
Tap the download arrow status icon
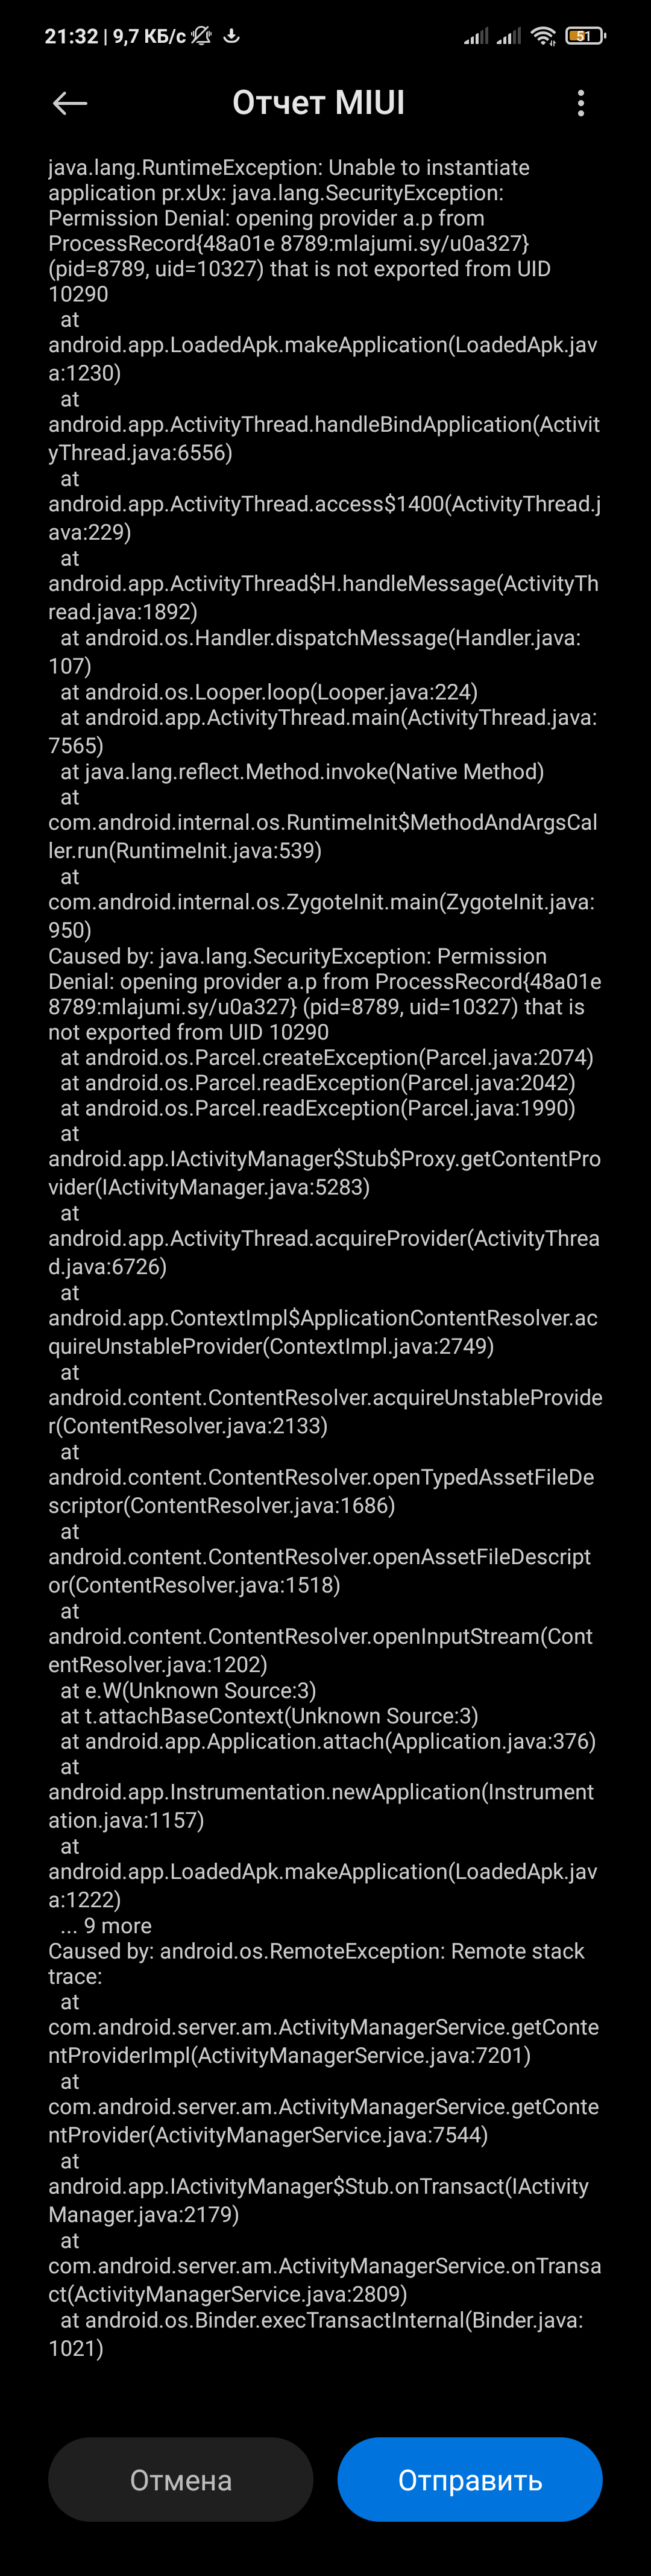pos(232,36)
